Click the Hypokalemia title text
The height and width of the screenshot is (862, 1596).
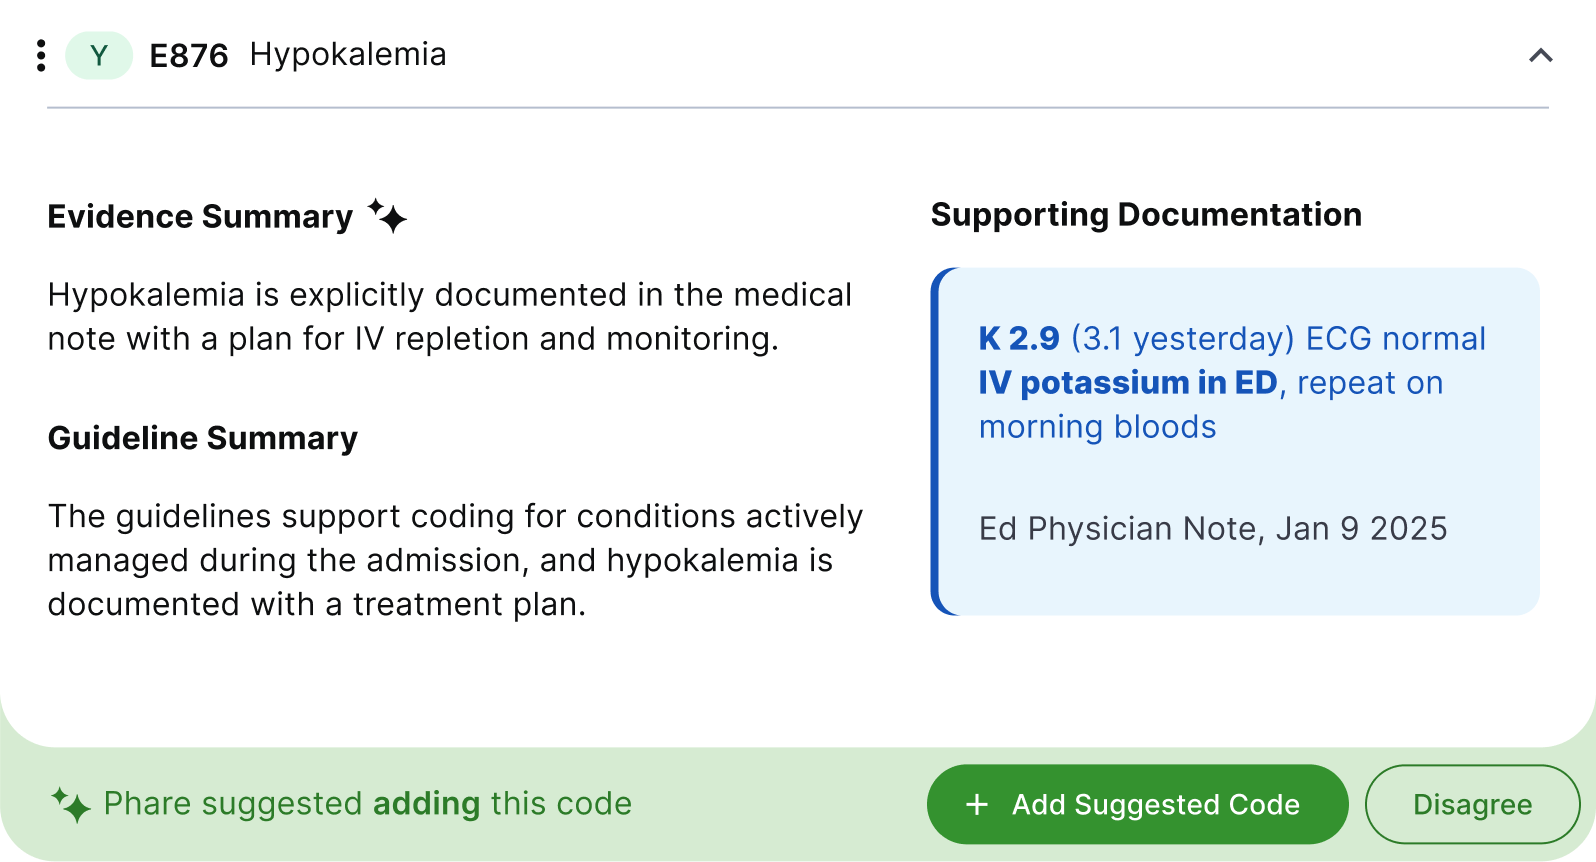click(348, 55)
